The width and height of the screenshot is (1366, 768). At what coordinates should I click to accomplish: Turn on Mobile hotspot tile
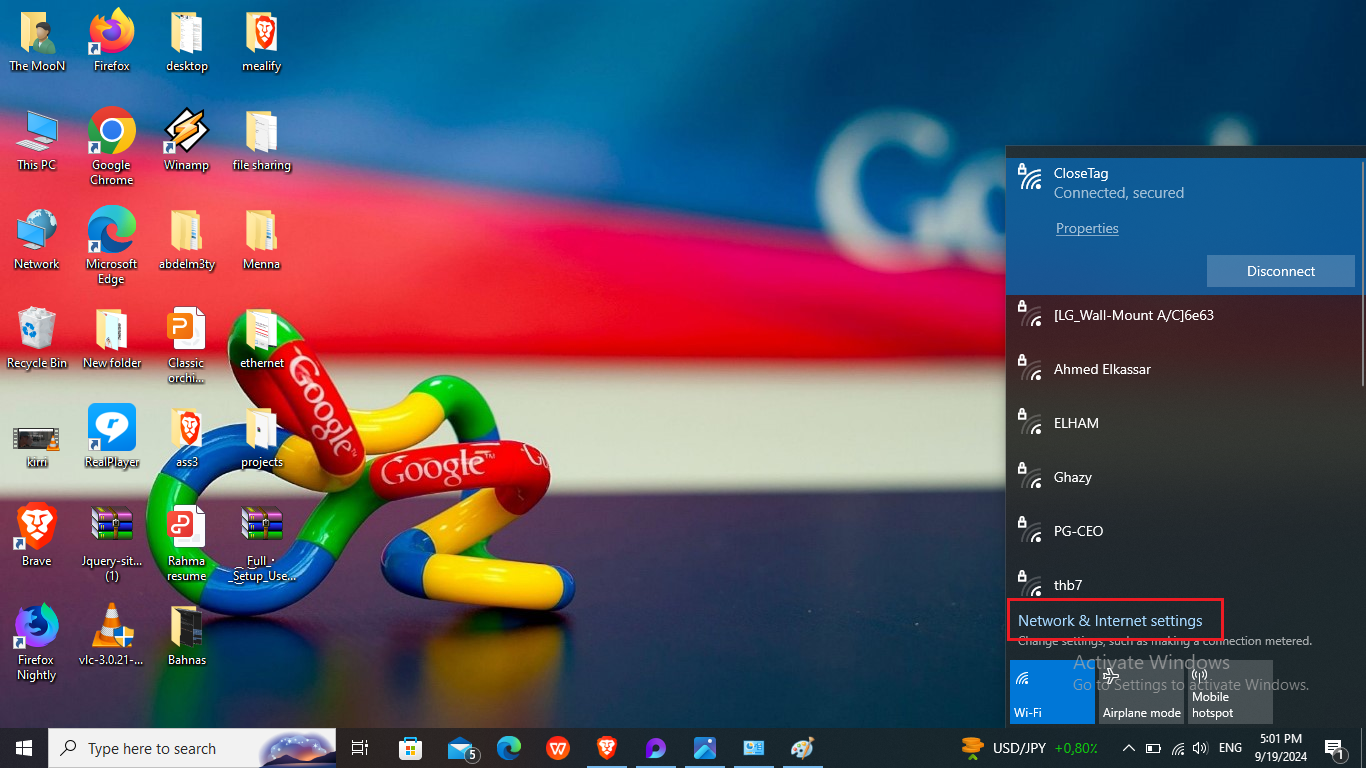1230,692
